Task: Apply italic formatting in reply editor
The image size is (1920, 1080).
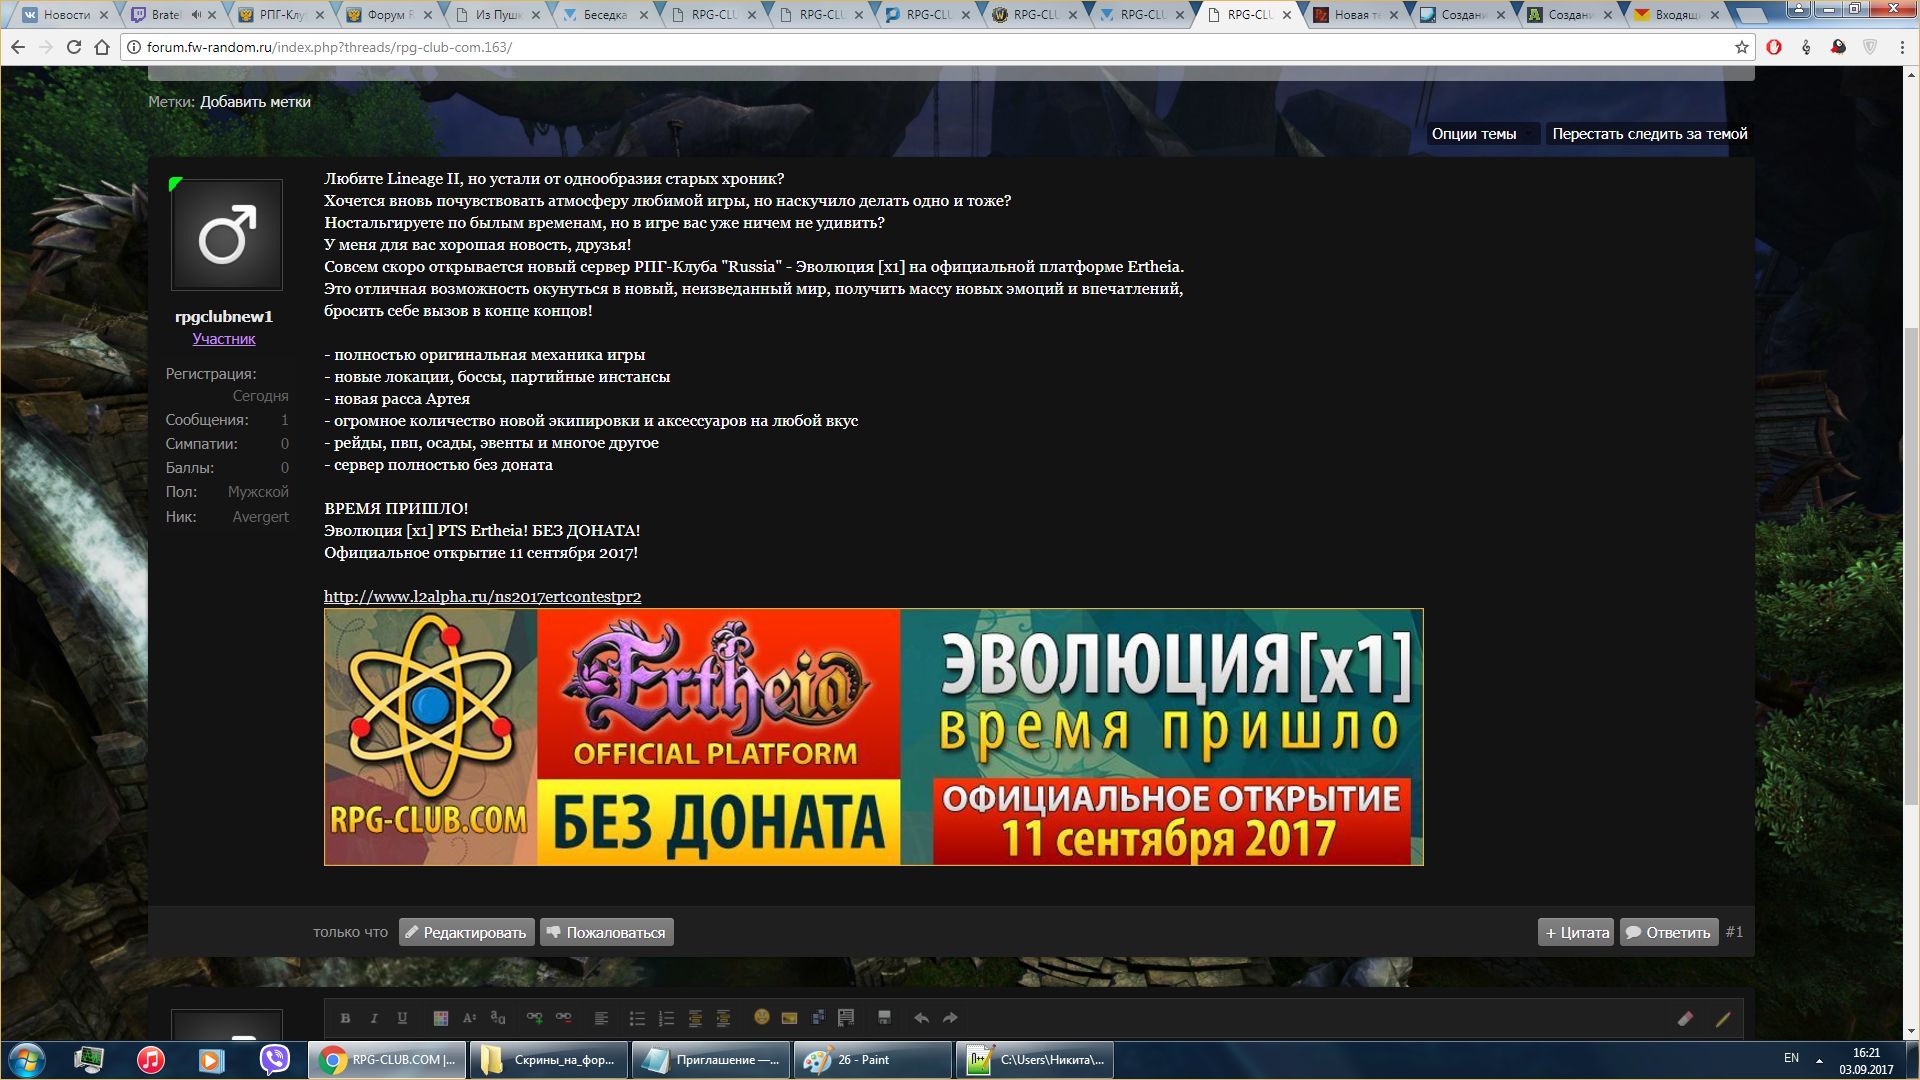Action: tap(374, 1018)
